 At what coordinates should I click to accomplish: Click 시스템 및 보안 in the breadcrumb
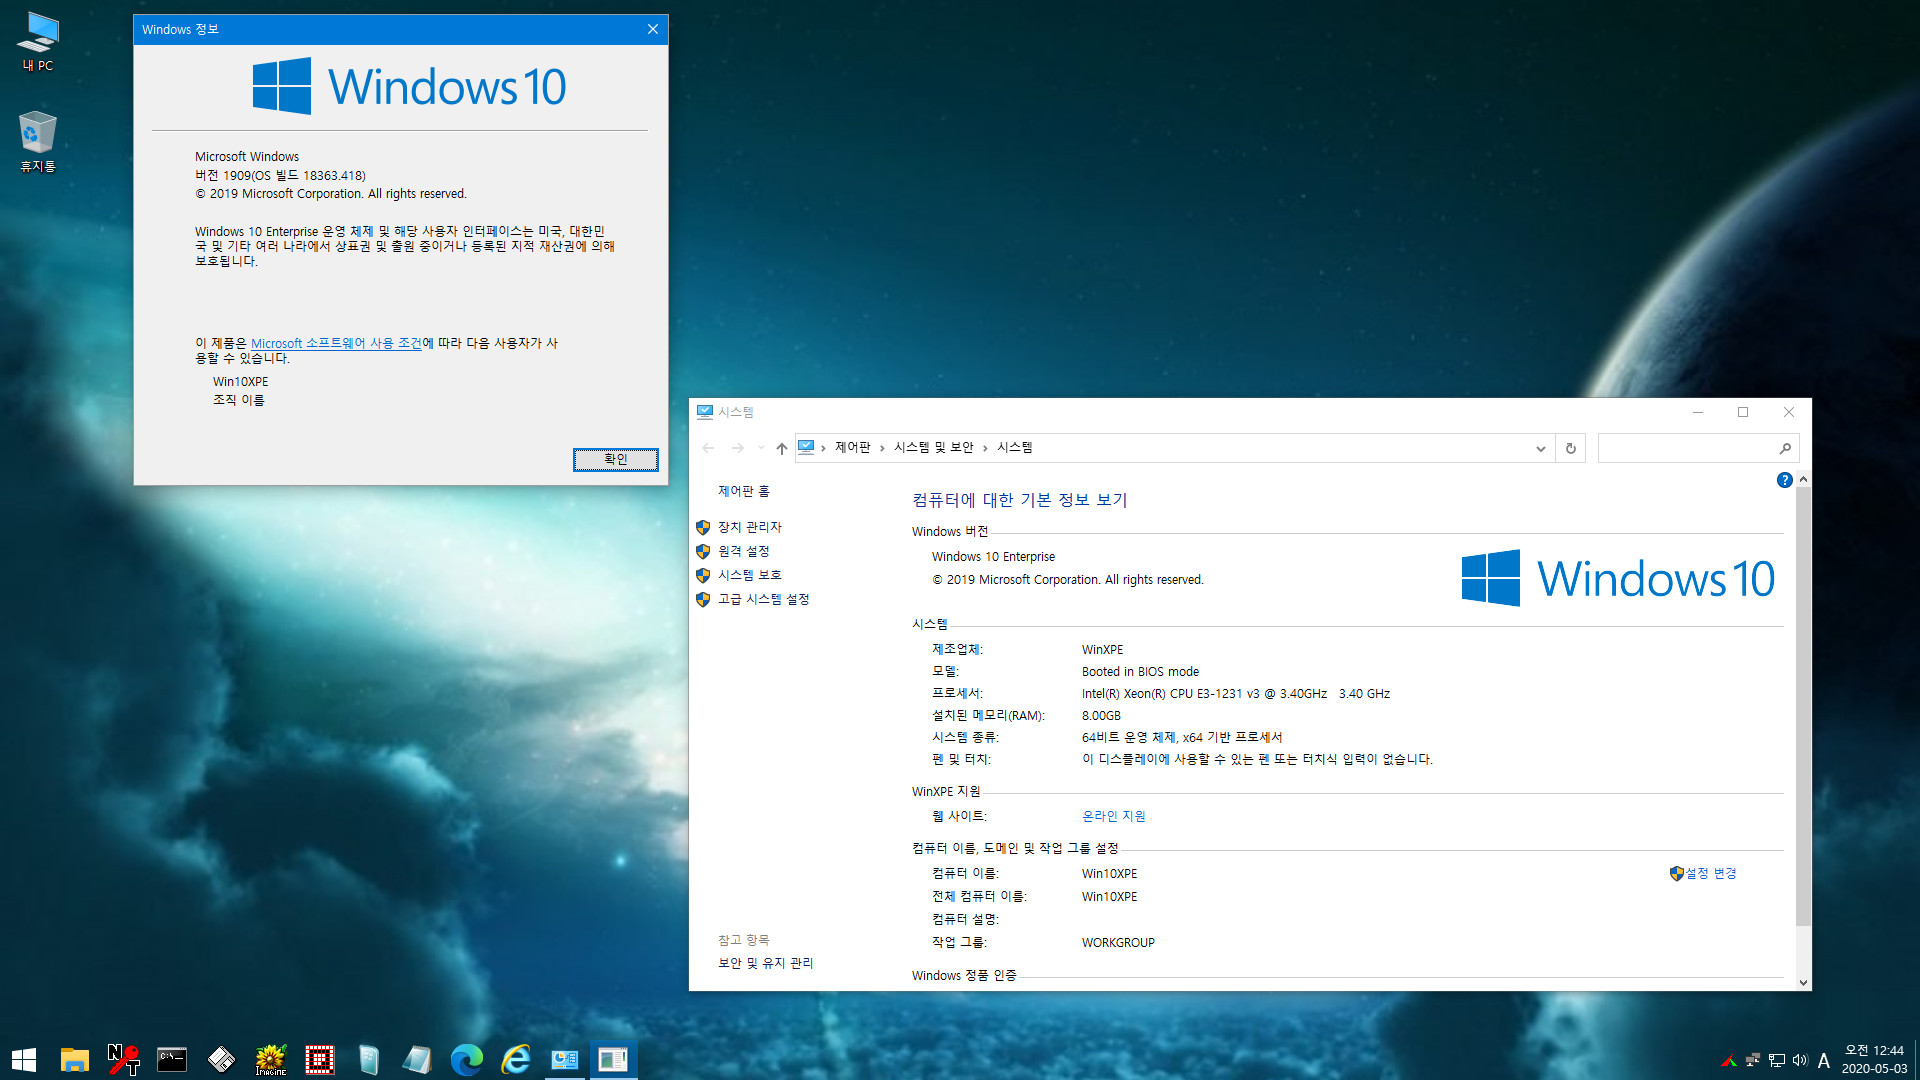coord(934,447)
